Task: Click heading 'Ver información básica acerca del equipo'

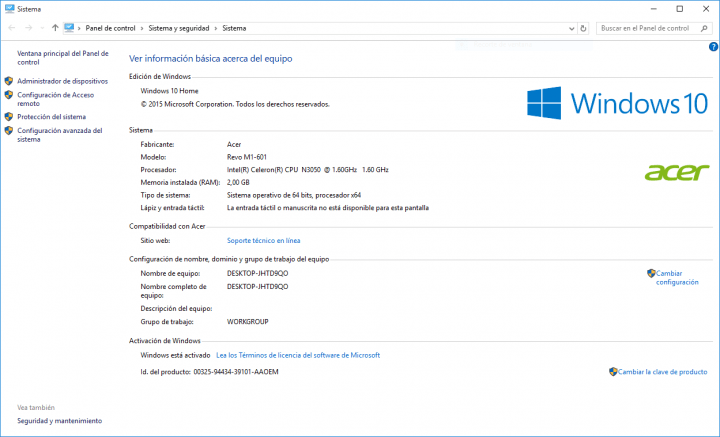Action: (211, 59)
